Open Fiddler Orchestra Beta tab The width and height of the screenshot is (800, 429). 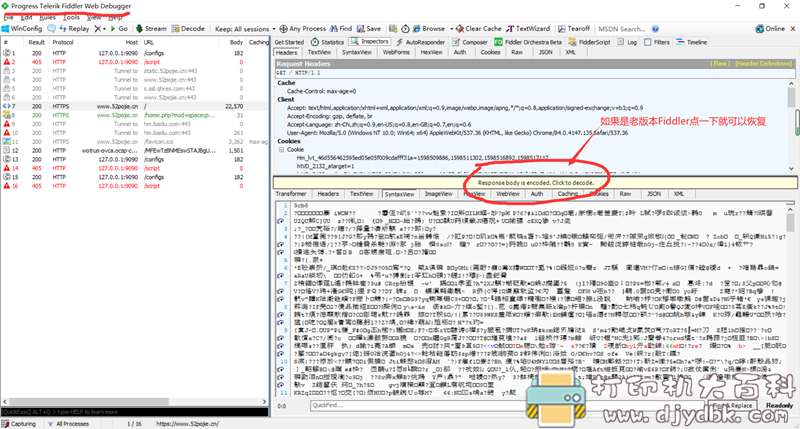point(528,42)
